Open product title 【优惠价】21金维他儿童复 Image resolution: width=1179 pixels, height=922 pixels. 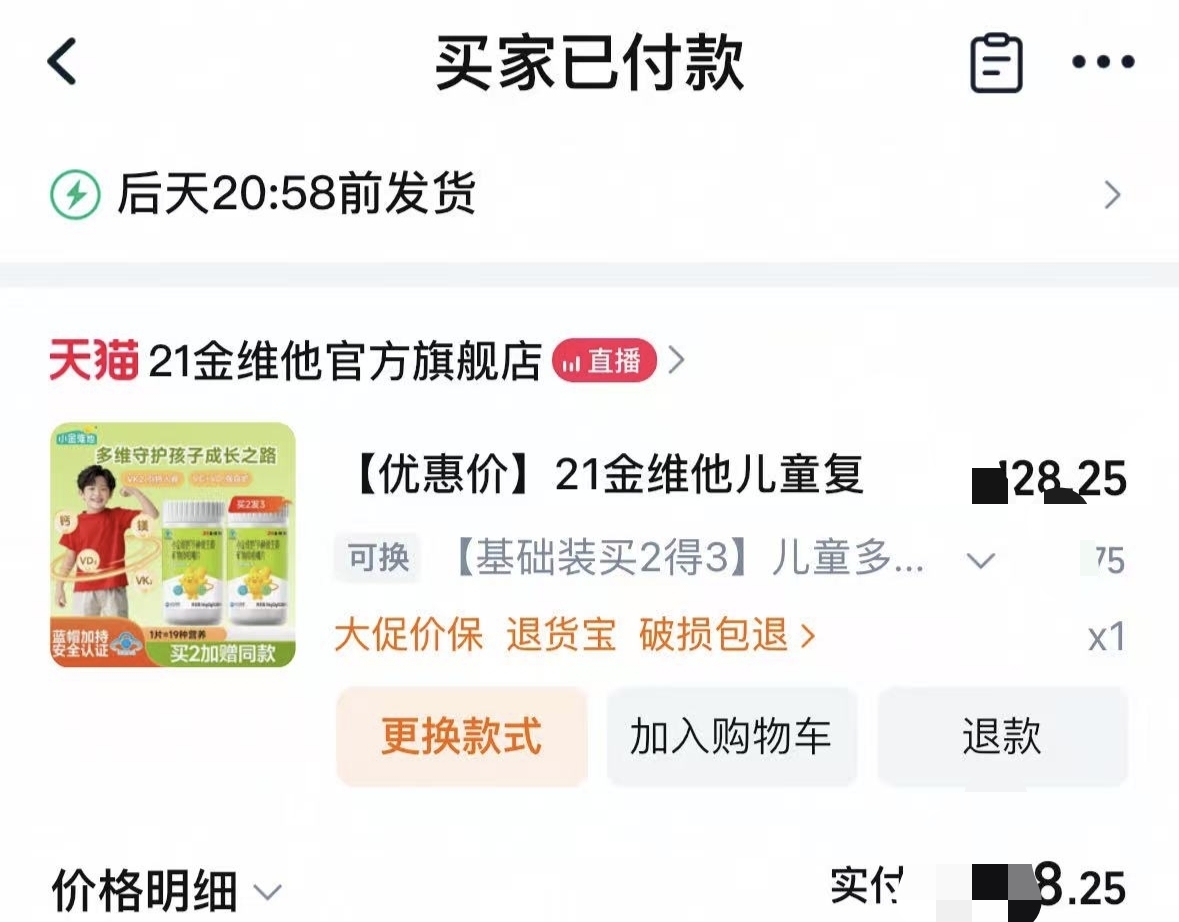click(x=607, y=475)
